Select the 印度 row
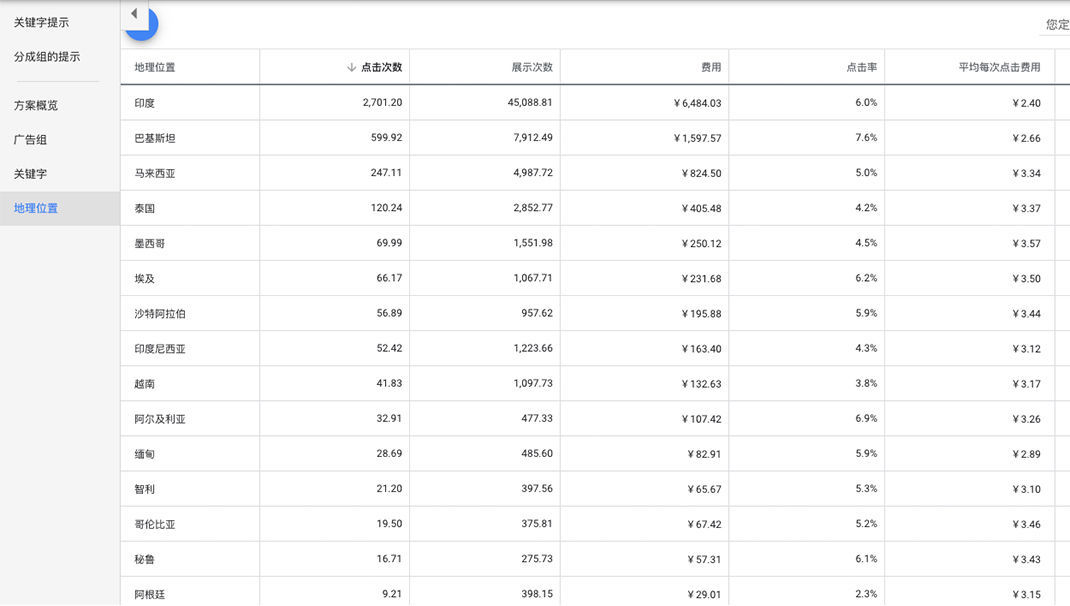1070x606 pixels. tap(145, 103)
